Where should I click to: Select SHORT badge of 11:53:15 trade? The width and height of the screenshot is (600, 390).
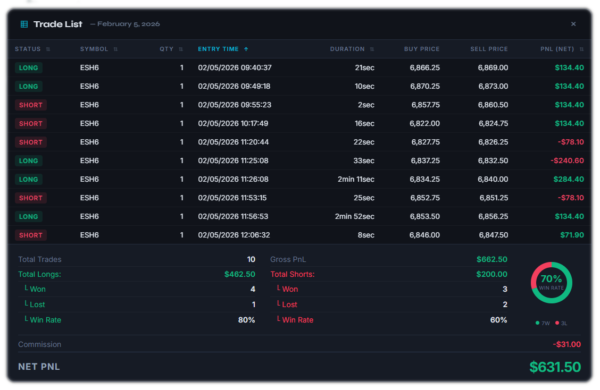click(x=31, y=198)
